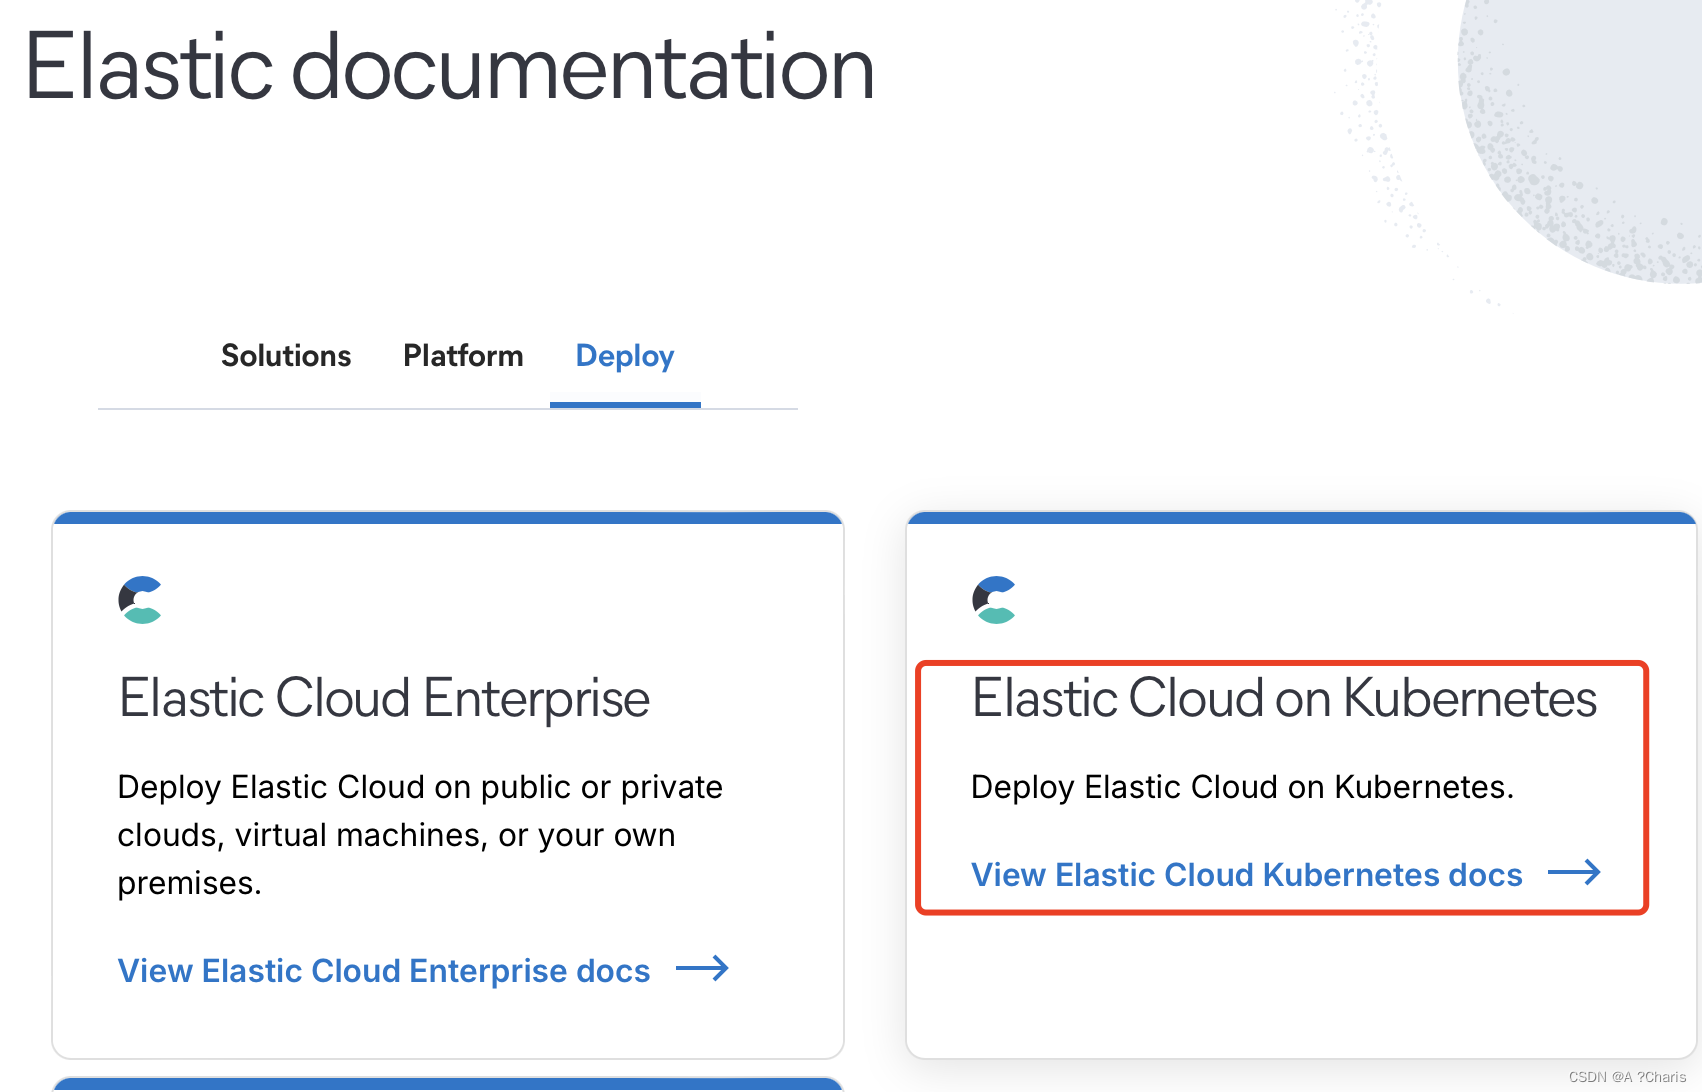Viewport: 1702px width, 1092px height.
Task: Open View Elastic Cloud Enterprise docs link
Action: pos(384,970)
